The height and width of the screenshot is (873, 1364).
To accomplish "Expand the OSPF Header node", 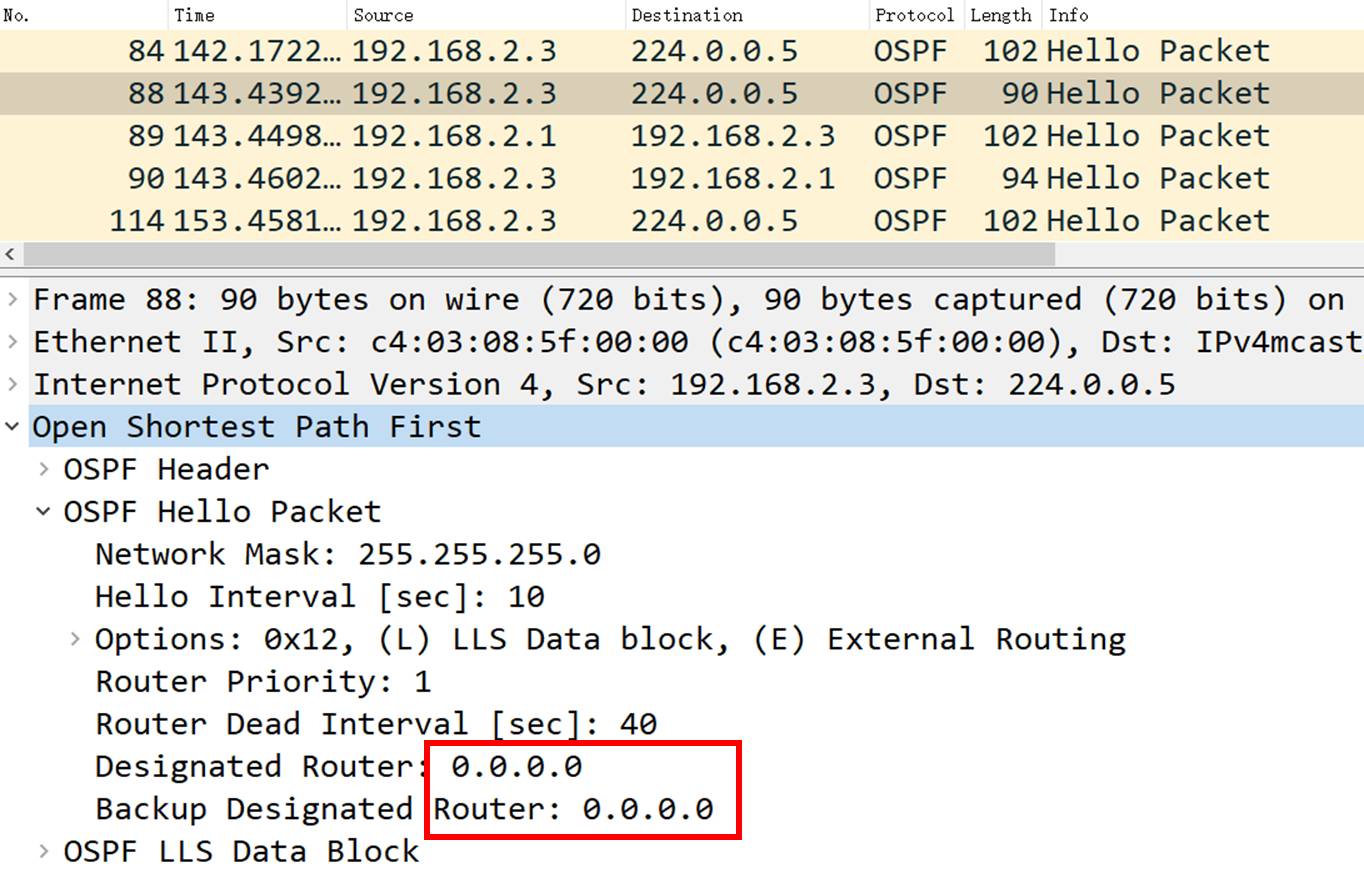I will [43, 469].
